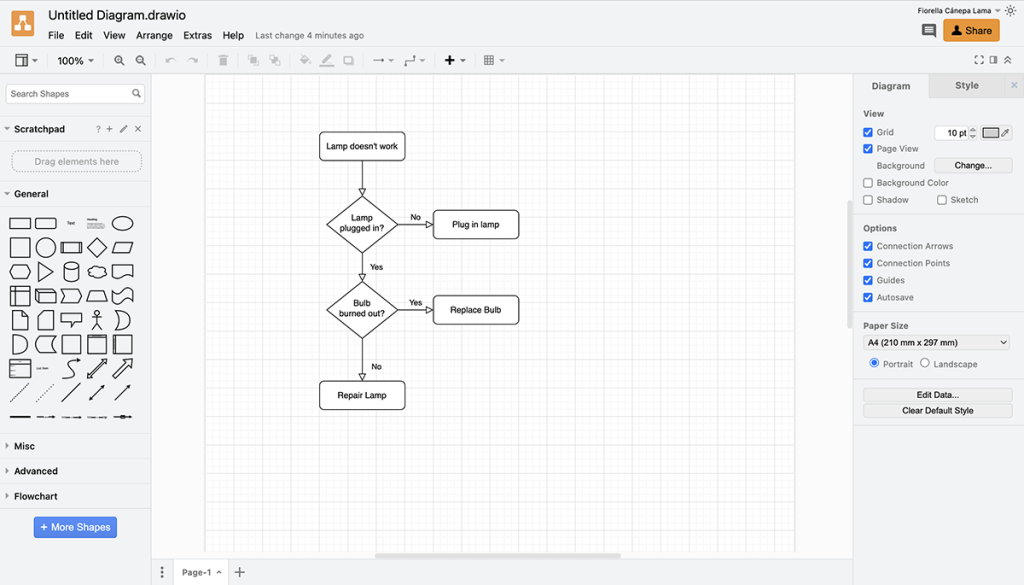This screenshot has width=1024, height=585.
Task: Click the Delete trash icon in the toolbar
Action: tap(222, 60)
